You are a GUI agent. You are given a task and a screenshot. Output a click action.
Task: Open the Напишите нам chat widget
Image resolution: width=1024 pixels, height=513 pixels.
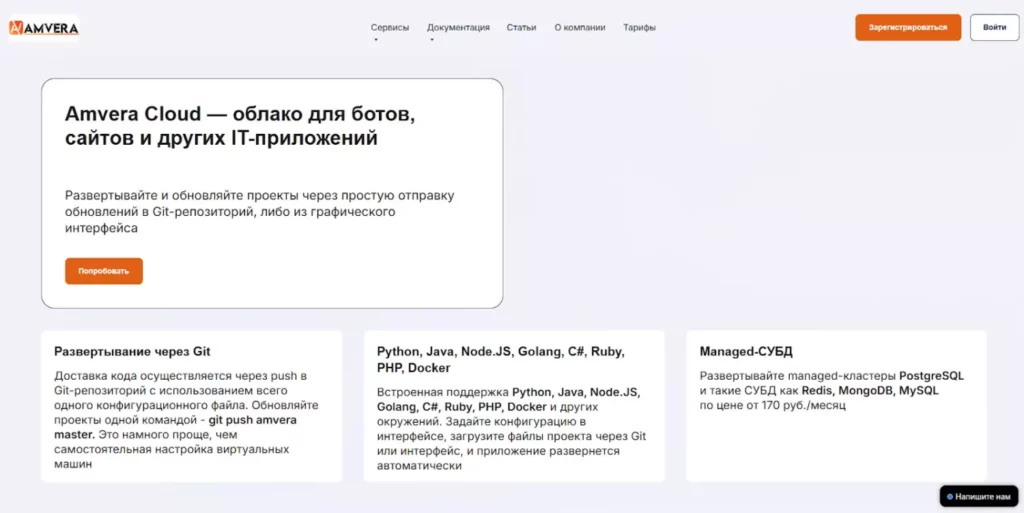pos(980,496)
